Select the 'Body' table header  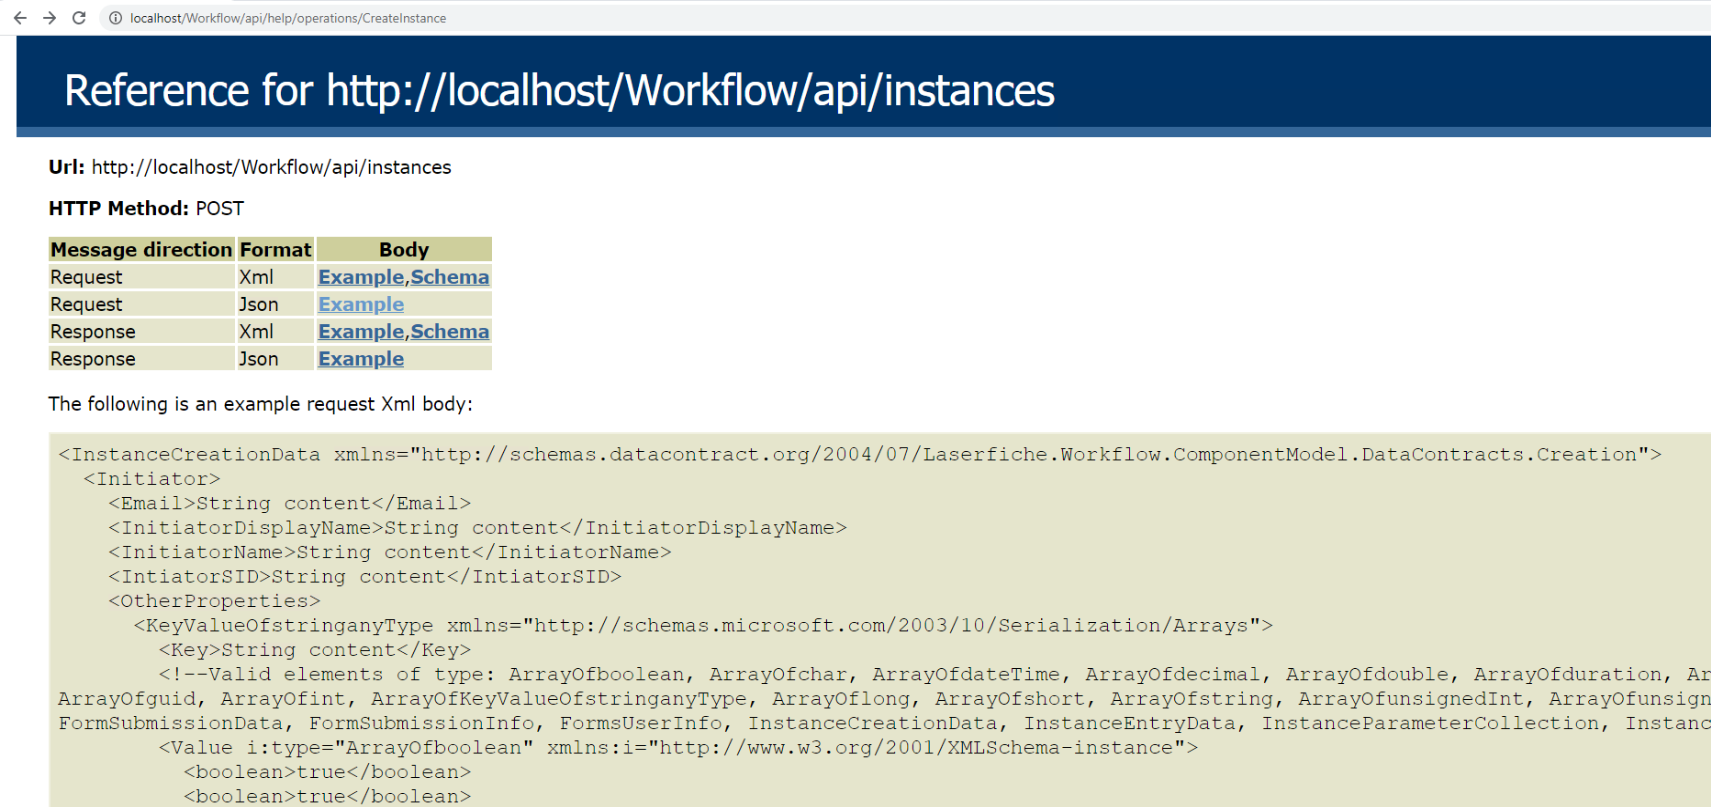click(404, 249)
